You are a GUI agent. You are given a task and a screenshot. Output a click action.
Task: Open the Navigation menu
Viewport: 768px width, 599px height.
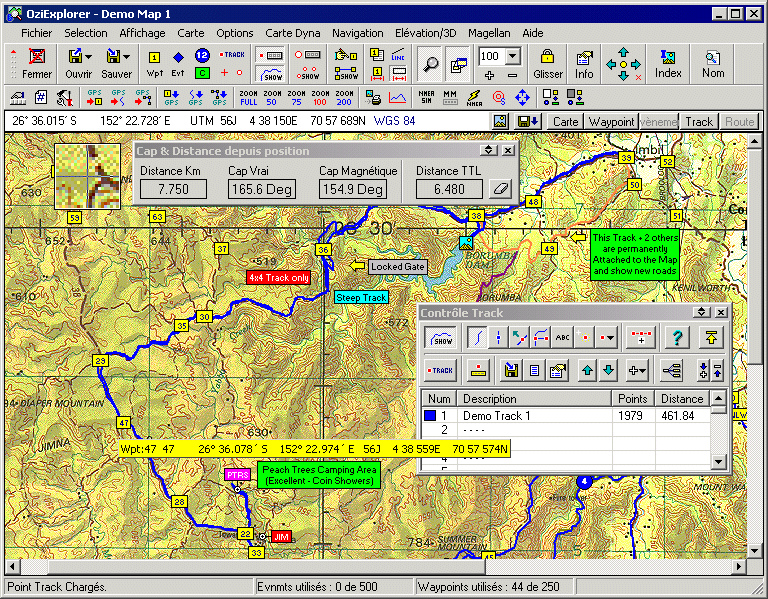[x=358, y=33]
